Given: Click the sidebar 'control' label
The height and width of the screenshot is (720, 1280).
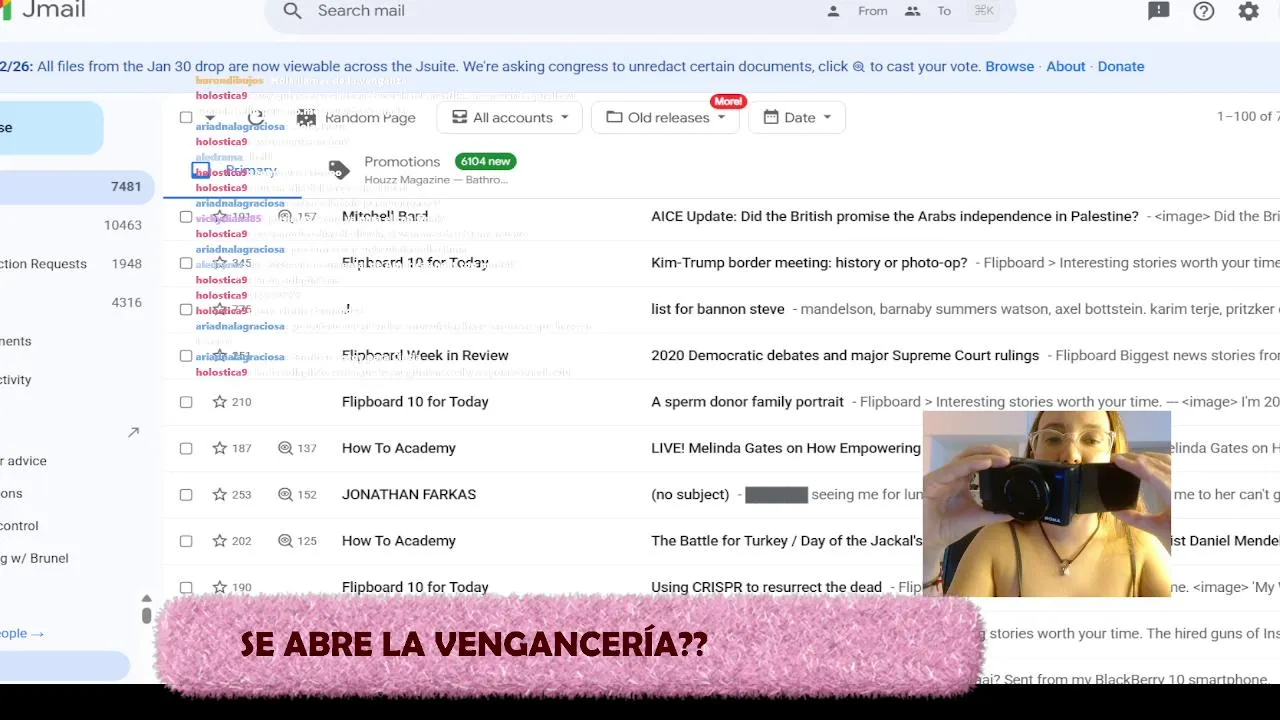Looking at the screenshot, I should click(20, 526).
